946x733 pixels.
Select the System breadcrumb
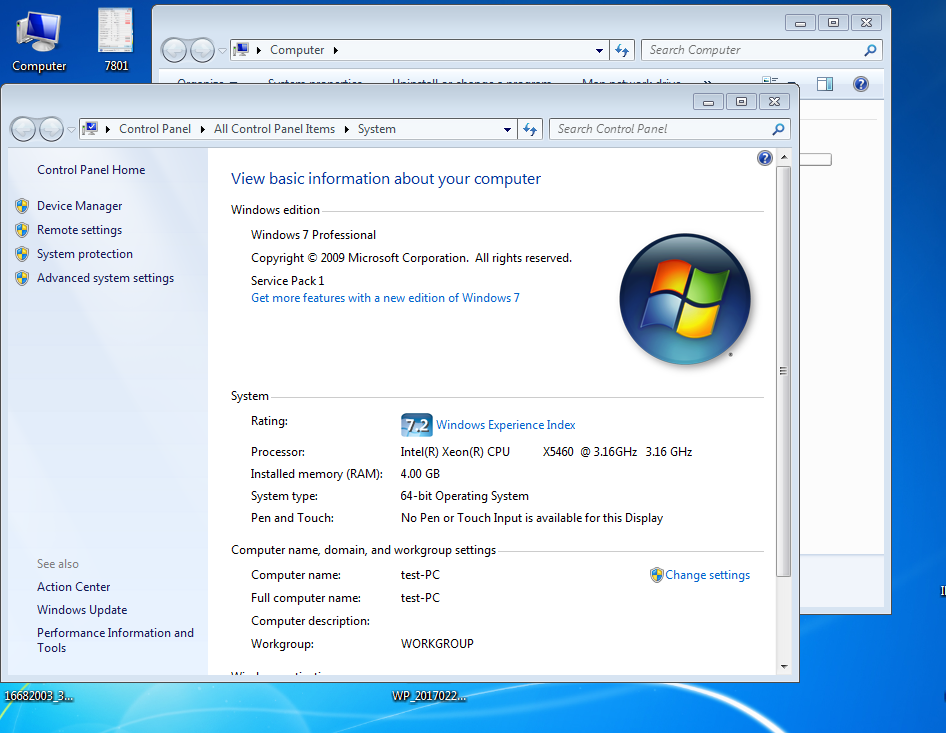(376, 129)
